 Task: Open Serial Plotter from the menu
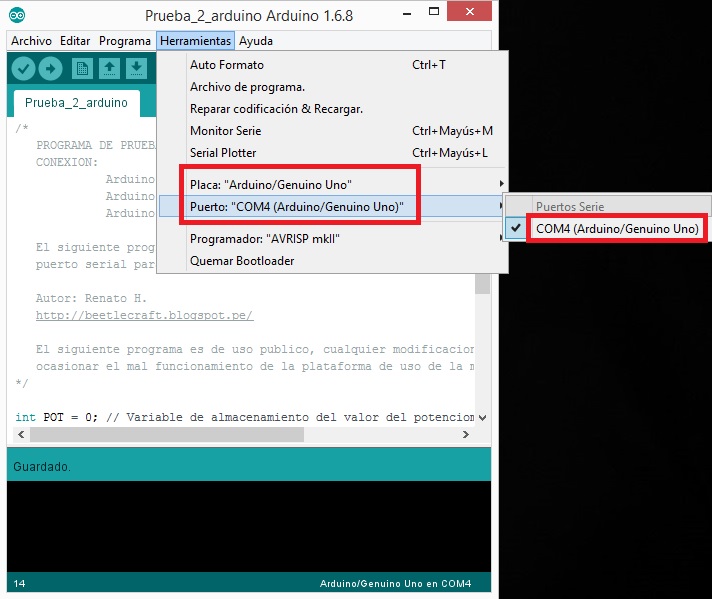tap(333, 153)
